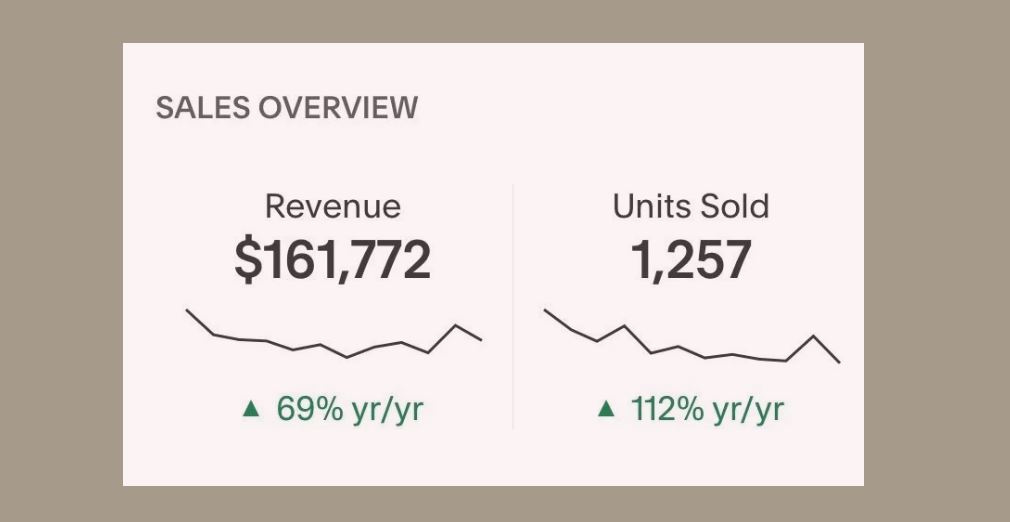Viewport: 1010px width, 522px height.
Task: Click the 112% yr/yr growth text
Action: pos(707,408)
